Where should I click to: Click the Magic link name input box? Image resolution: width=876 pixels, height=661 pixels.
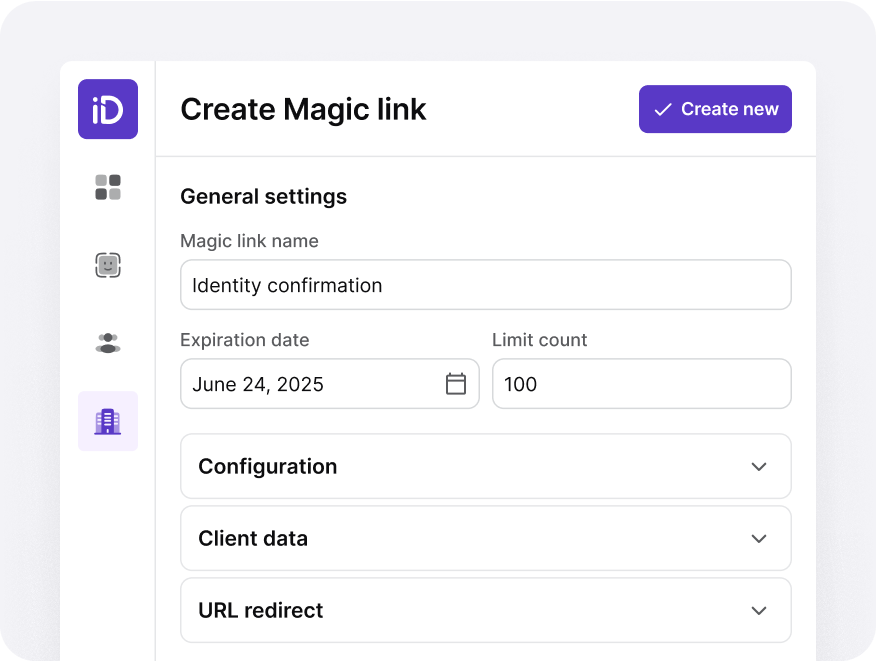[x=485, y=284]
